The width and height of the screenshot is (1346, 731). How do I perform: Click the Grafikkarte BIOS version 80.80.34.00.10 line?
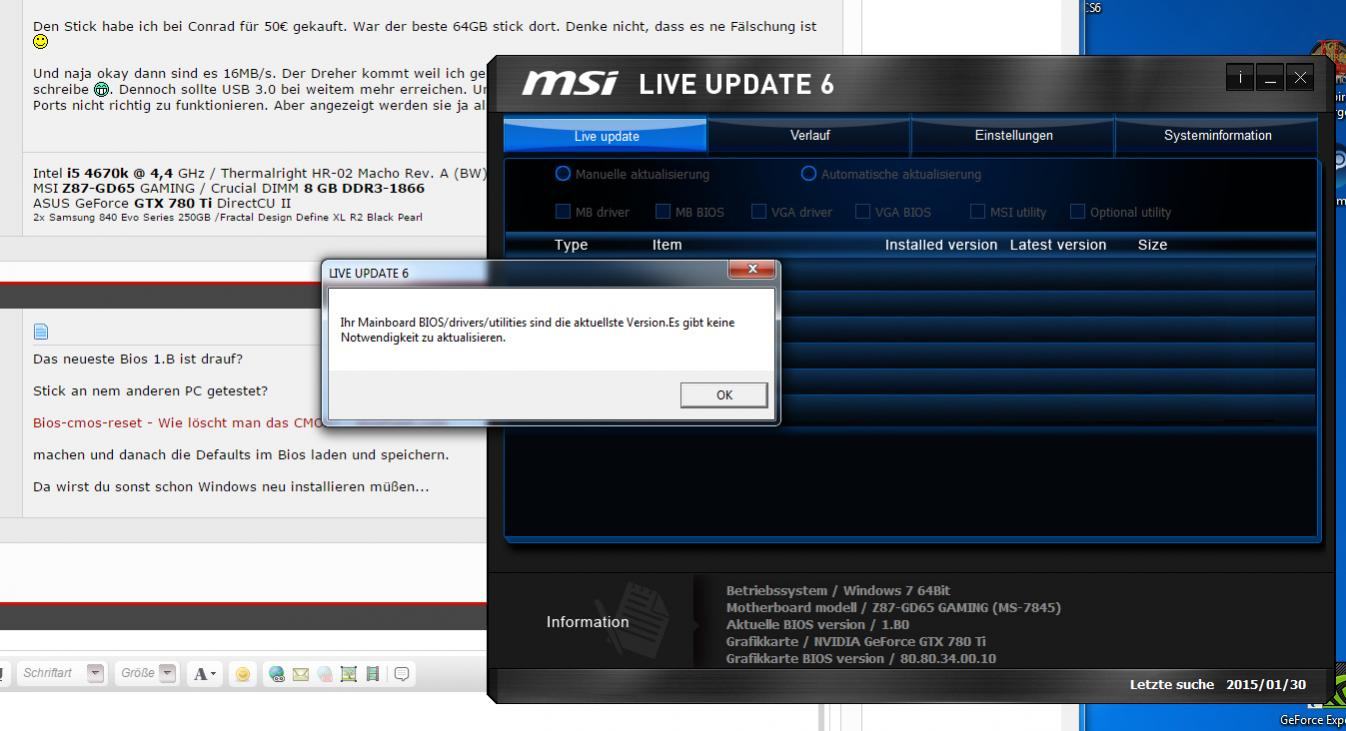coord(861,658)
